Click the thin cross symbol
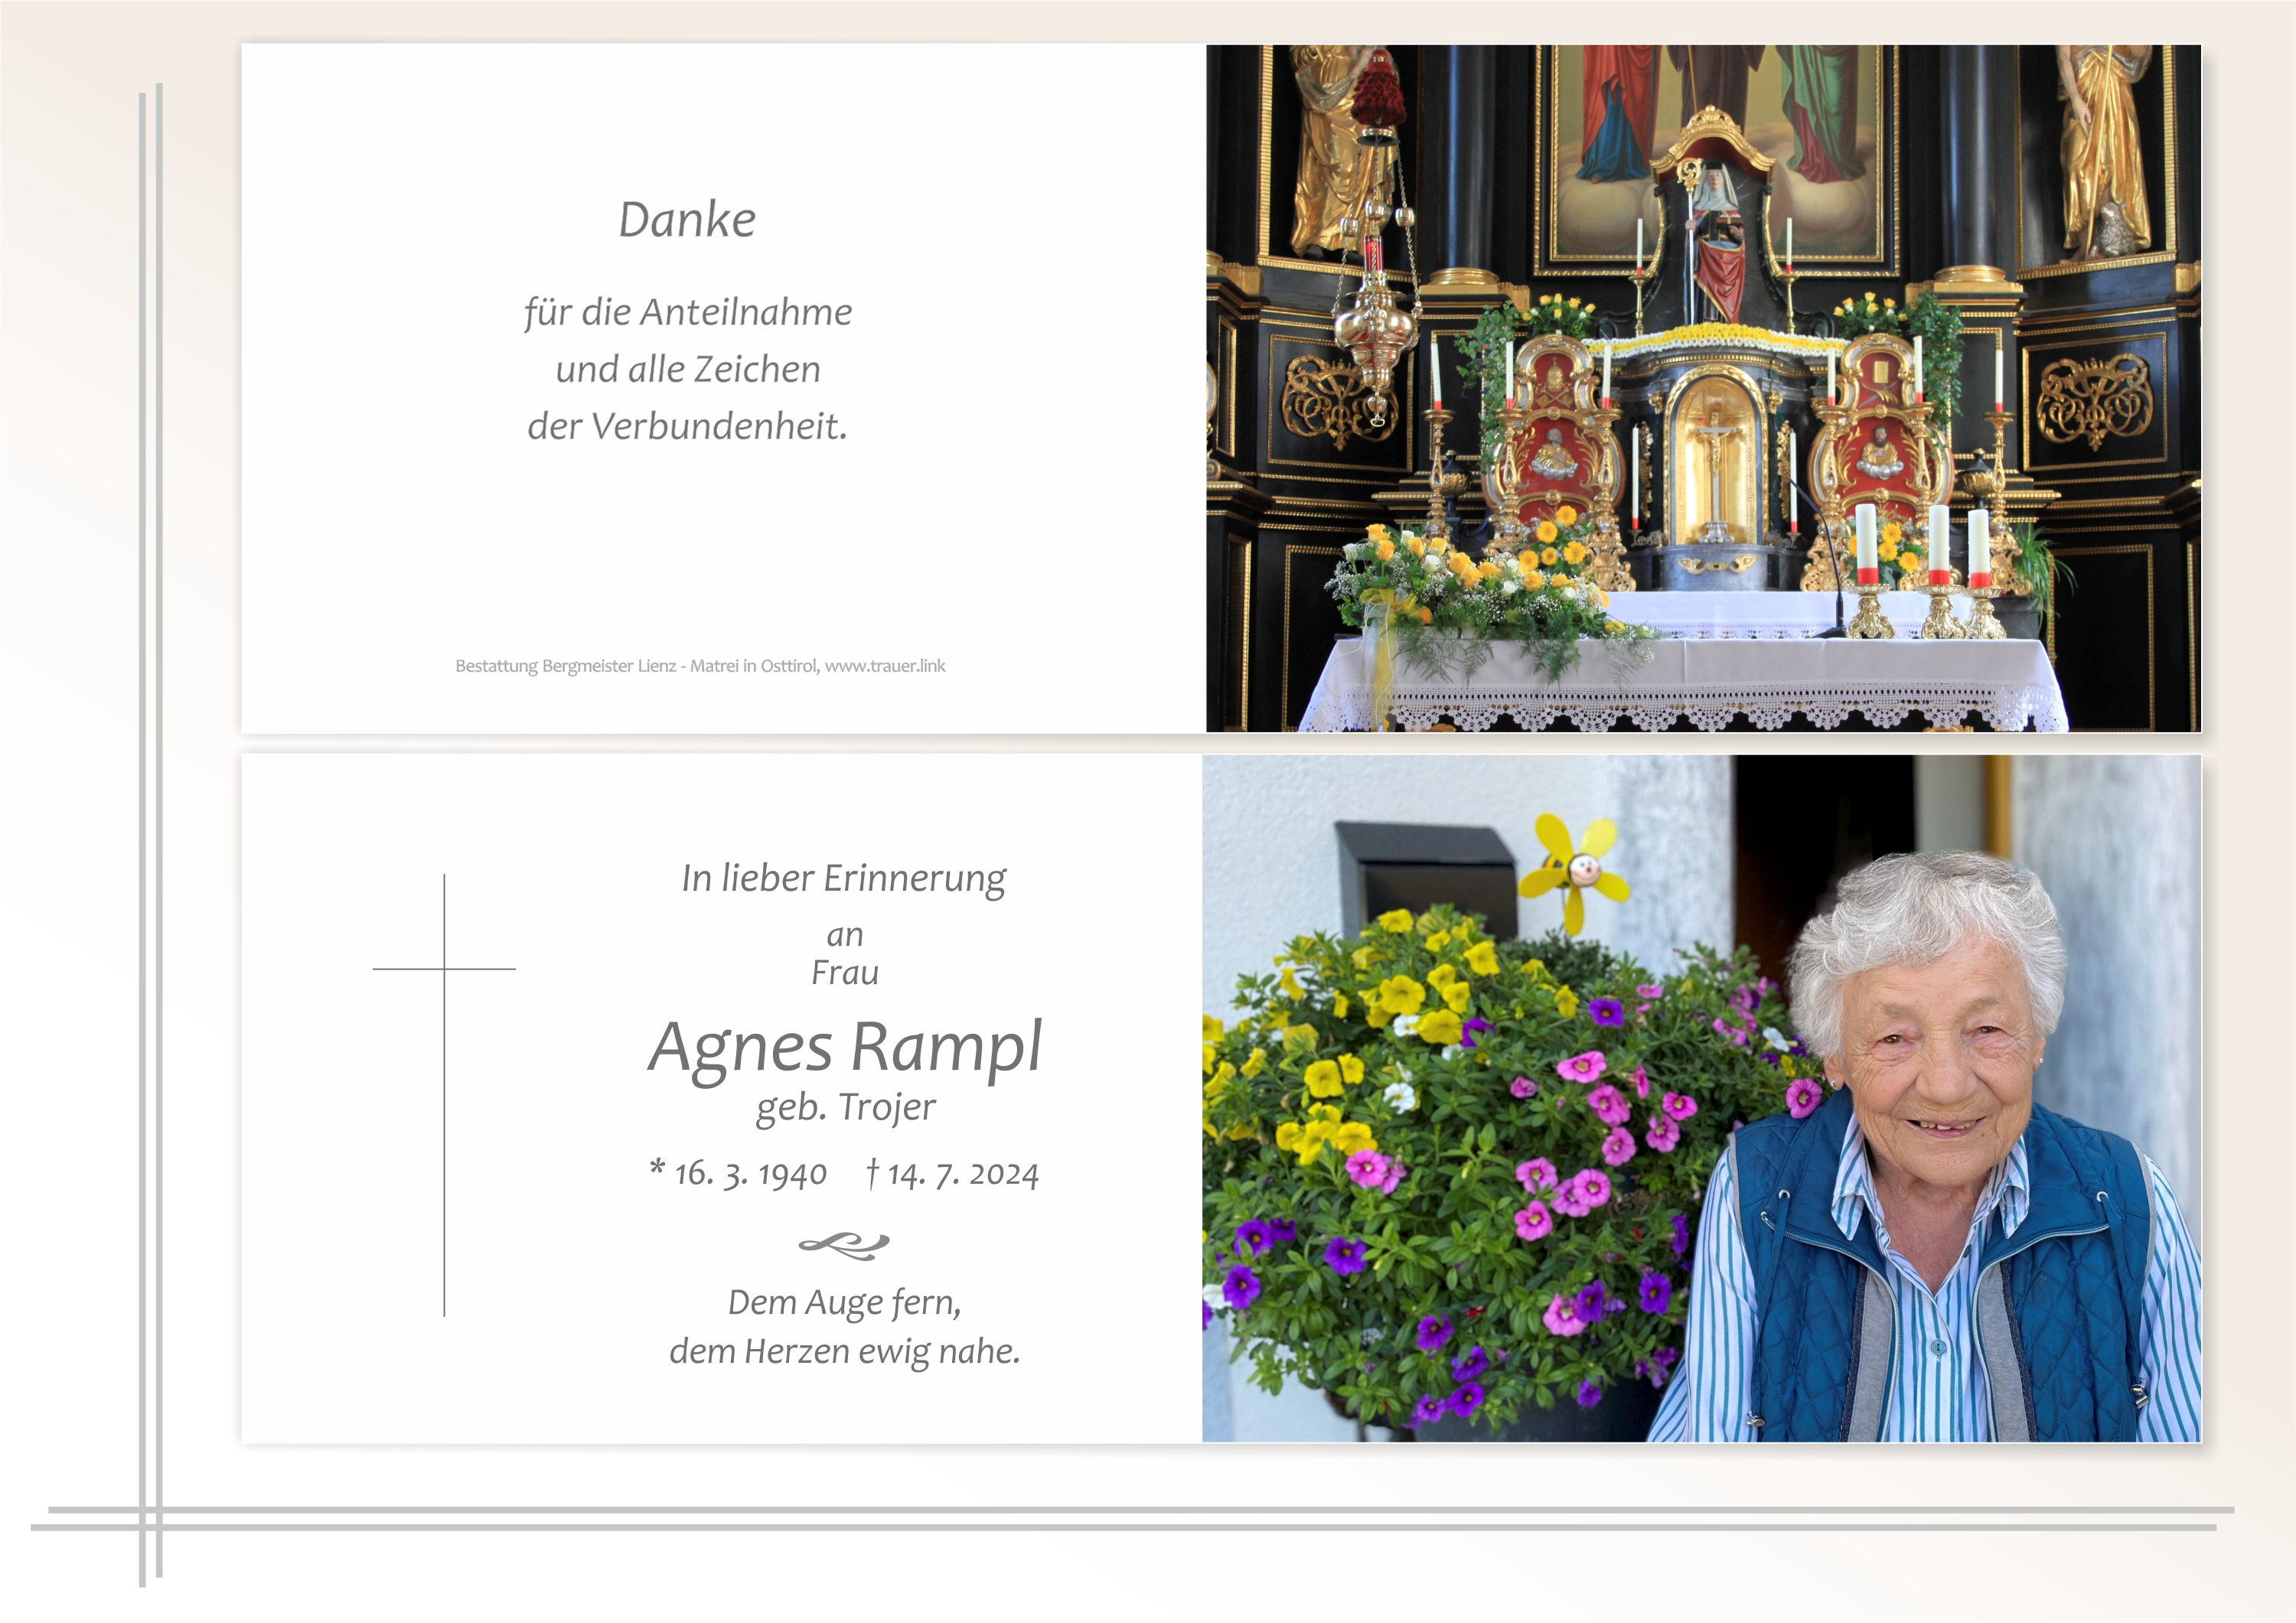Screen dimensions: 2296x1623 tap(444, 1095)
